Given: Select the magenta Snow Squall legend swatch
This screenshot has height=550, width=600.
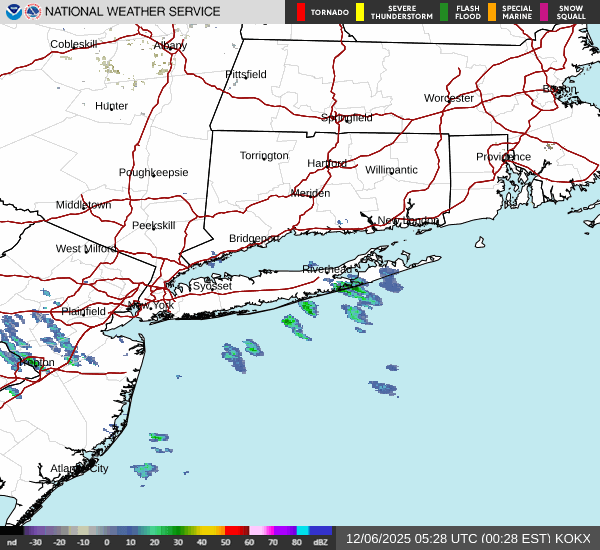Looking at the screenshot, I should (544, 12).
